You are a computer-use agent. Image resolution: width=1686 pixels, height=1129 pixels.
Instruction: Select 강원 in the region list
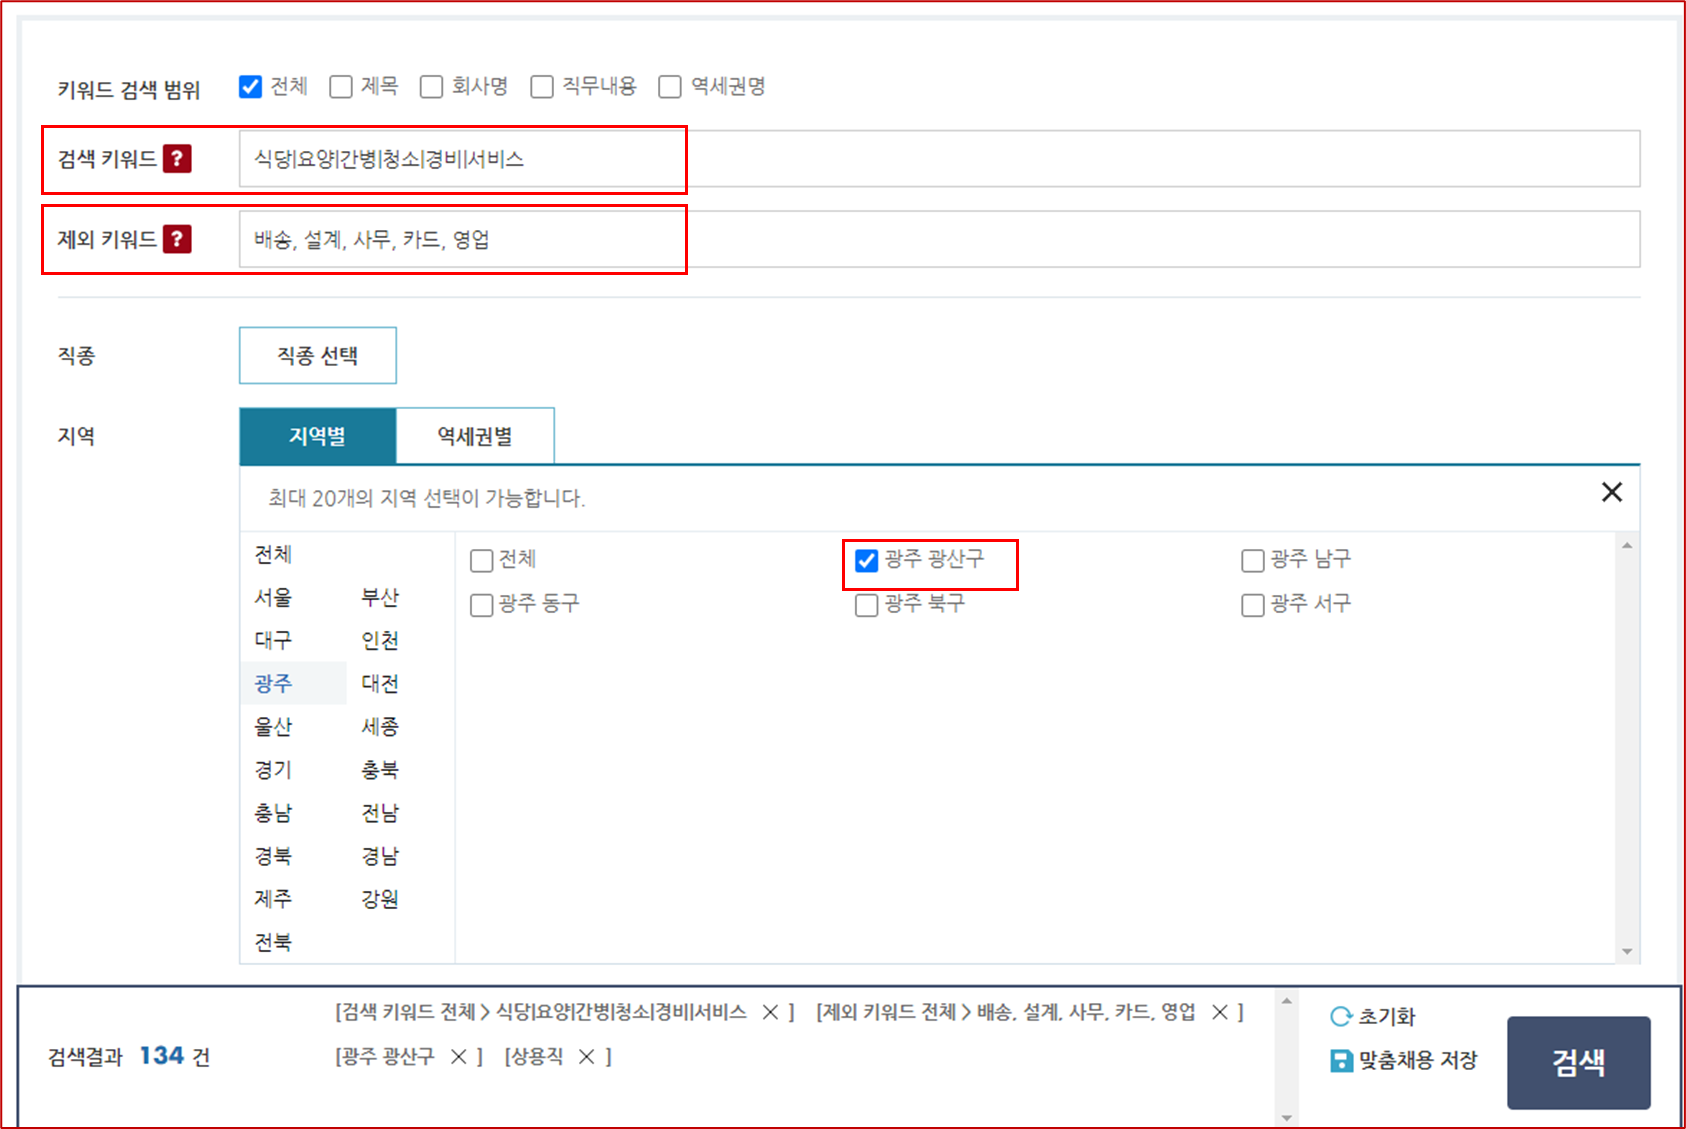click(380, 898)
